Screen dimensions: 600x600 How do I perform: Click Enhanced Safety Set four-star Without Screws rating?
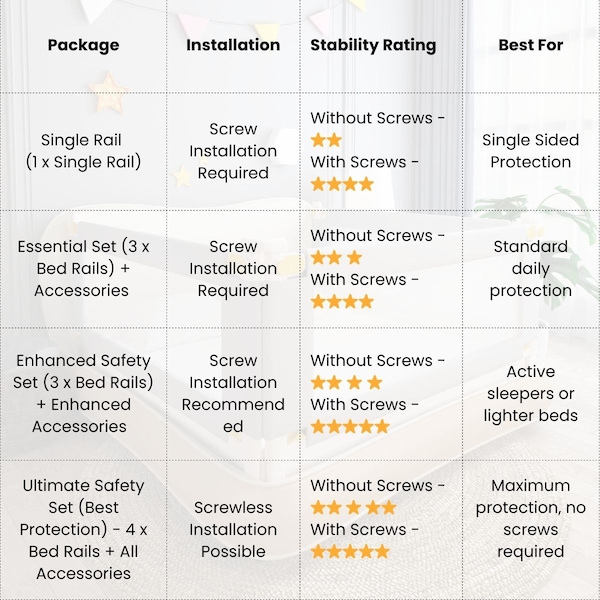pyautogui.click(x=347, y=382)
